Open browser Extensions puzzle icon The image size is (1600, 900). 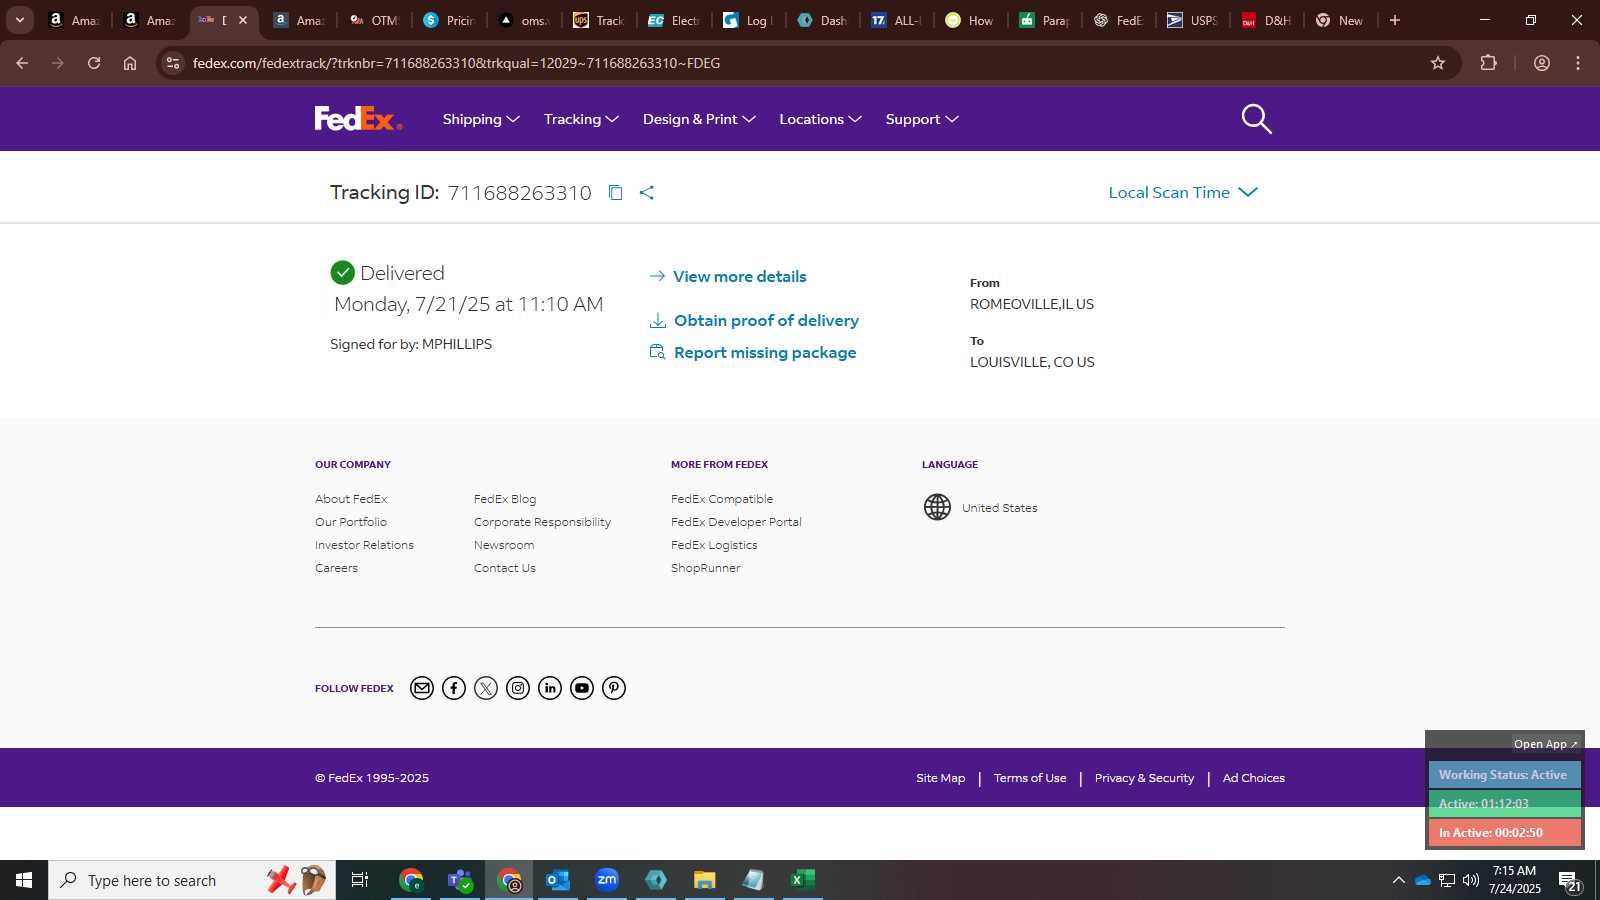(x=1488, y=63)
